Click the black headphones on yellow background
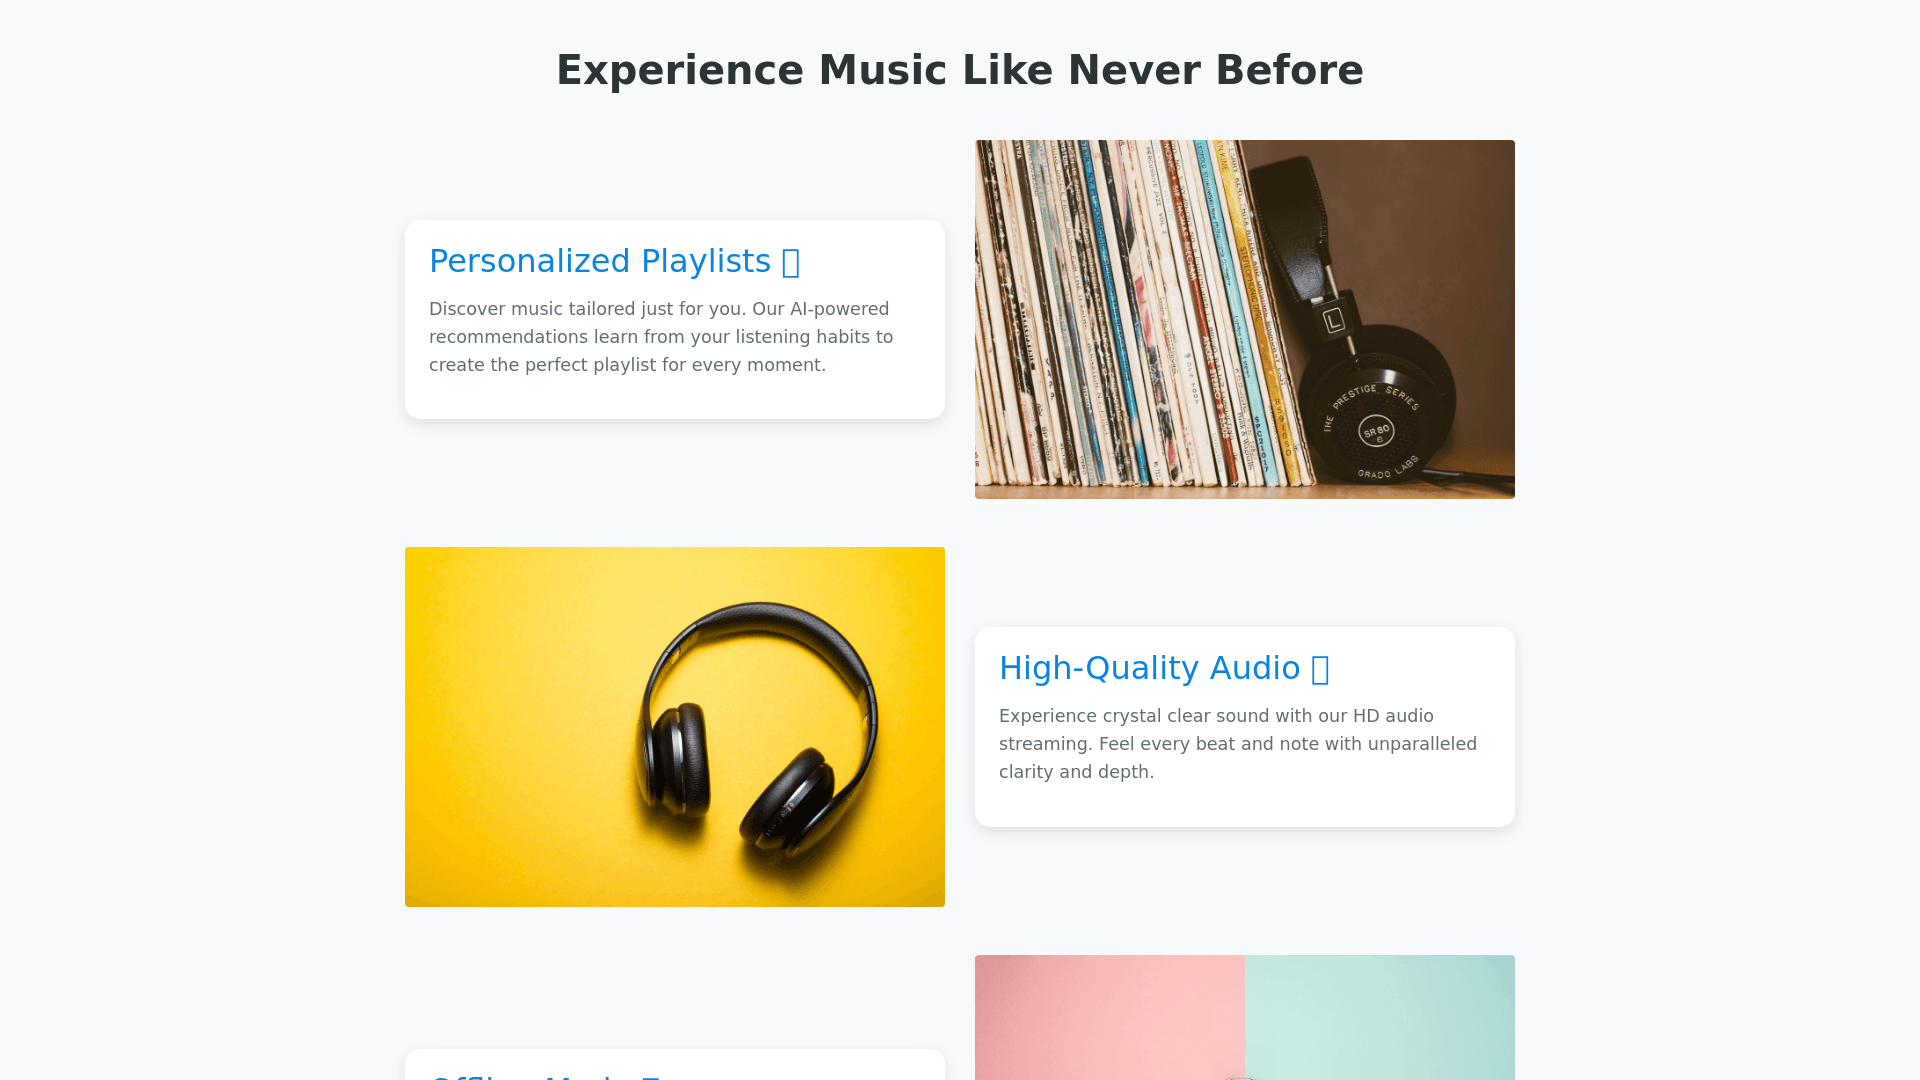This screenshot has height=1080, width=1920. (x=757, y=725)
